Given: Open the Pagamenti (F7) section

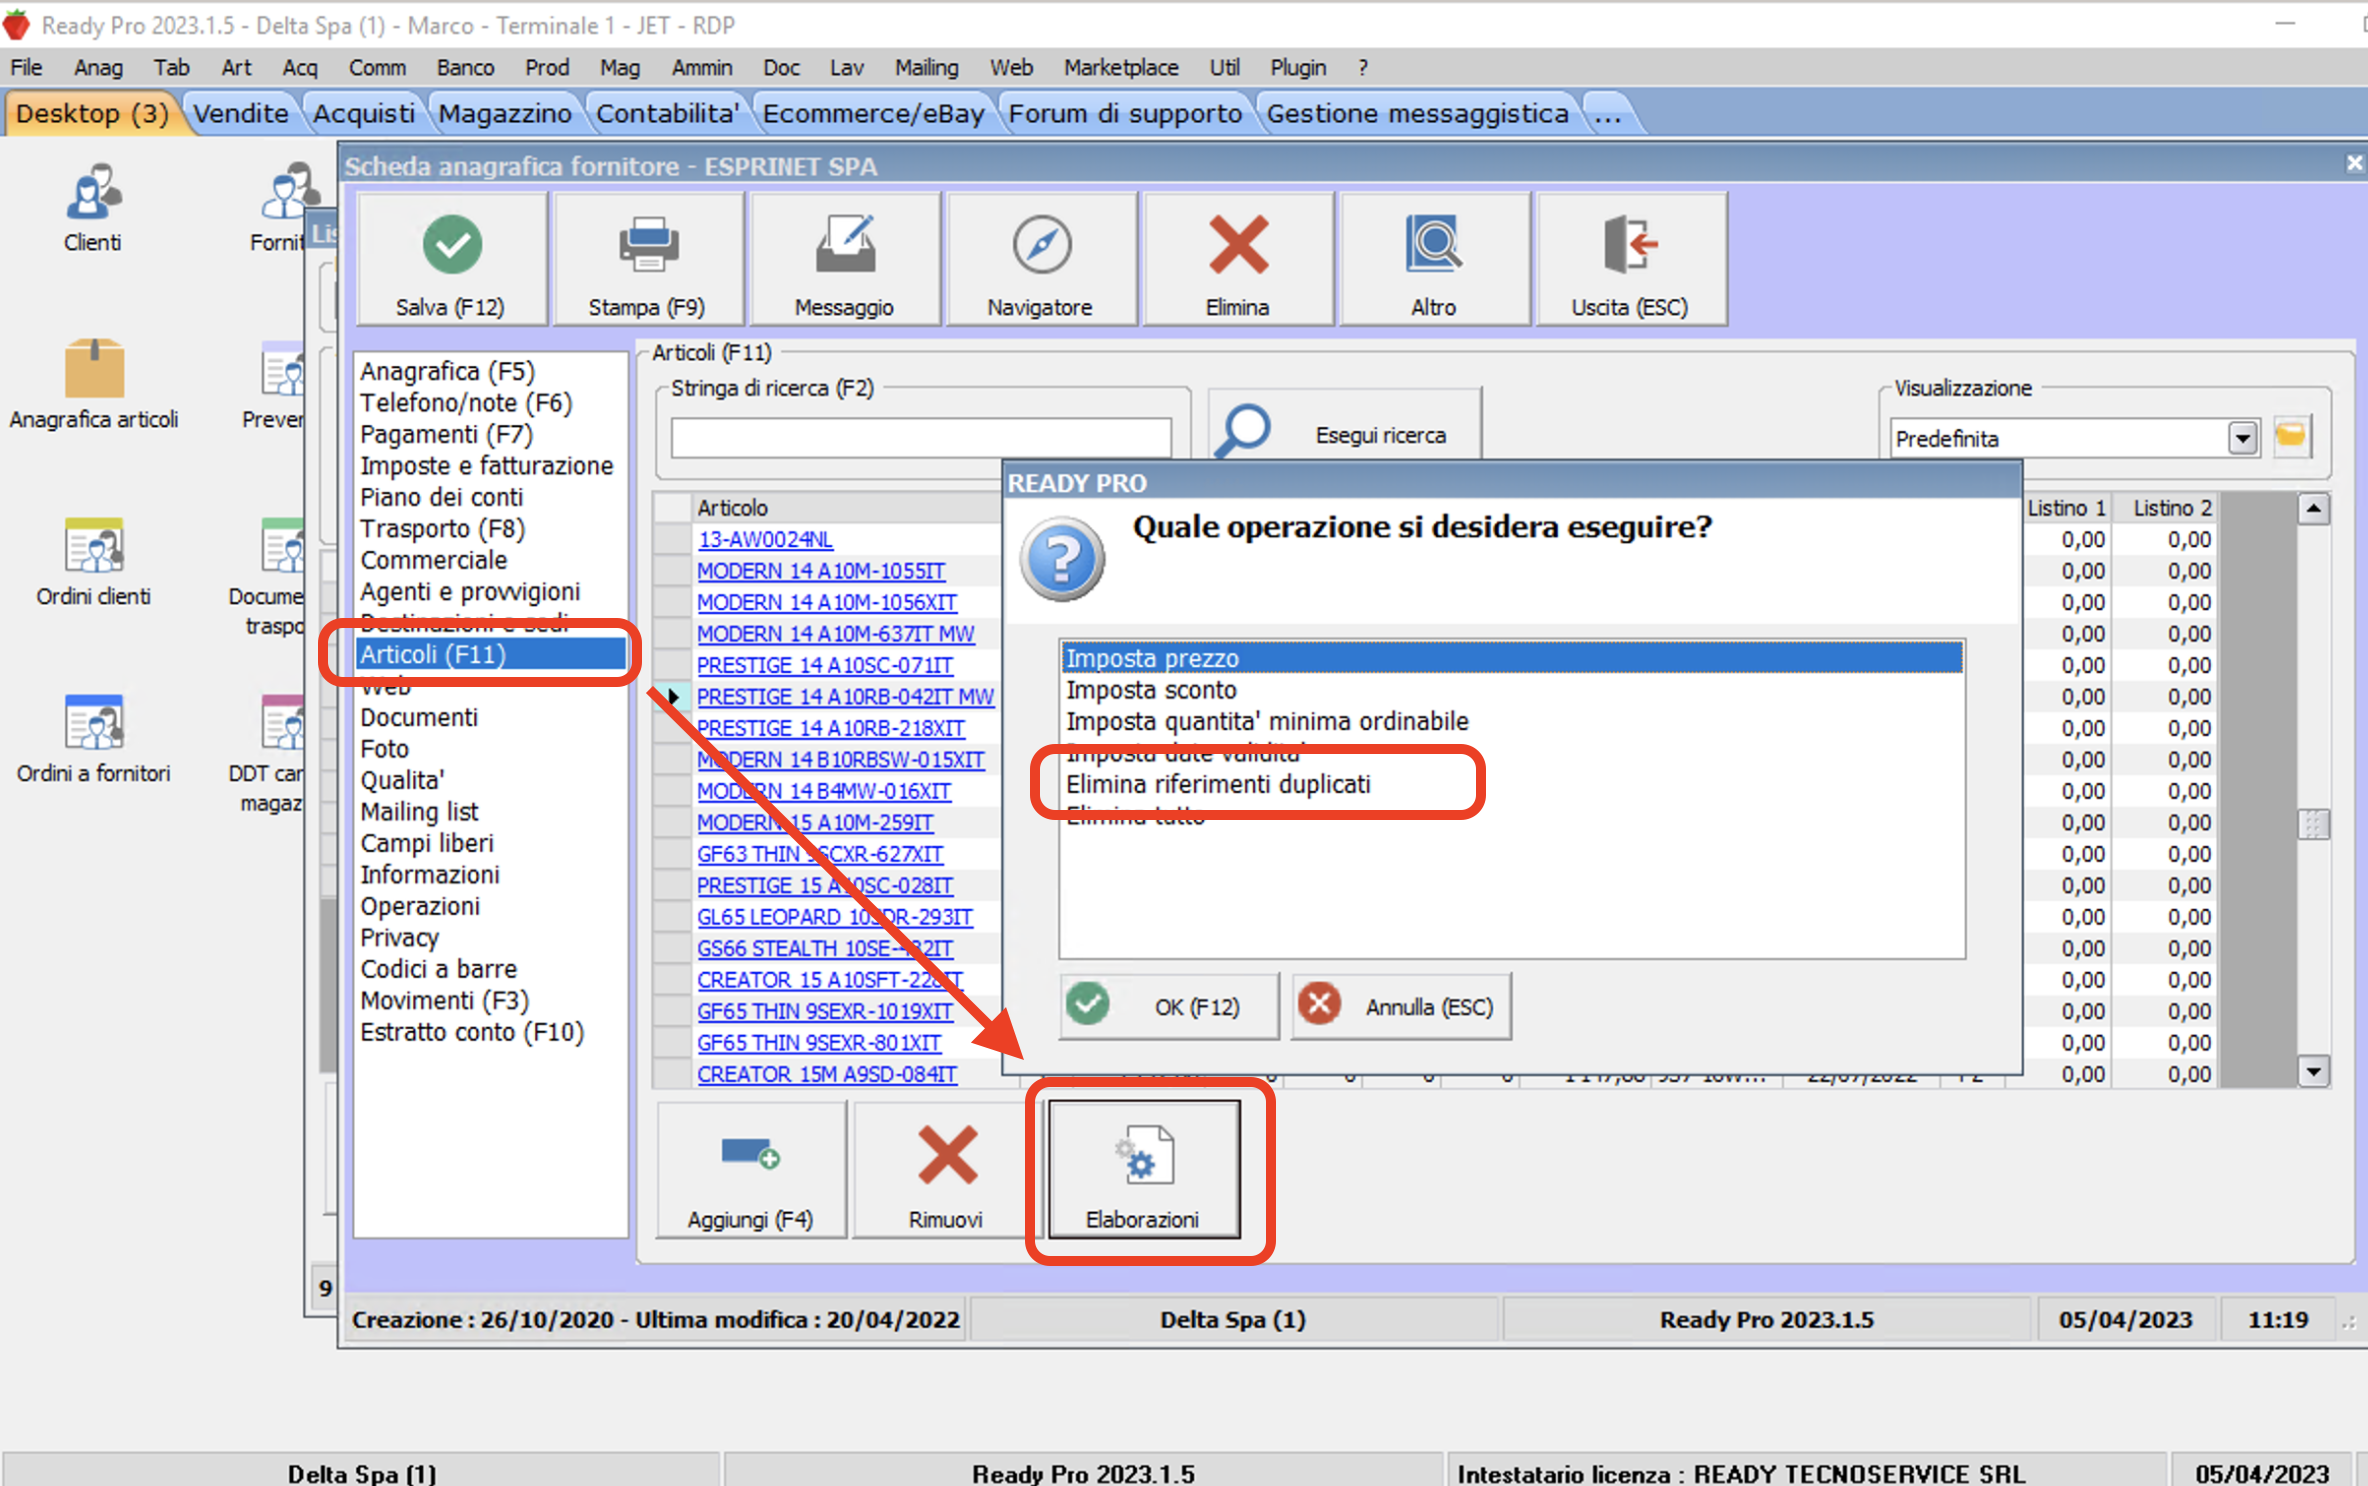Looking at the screenshot, I should point(446,434).
